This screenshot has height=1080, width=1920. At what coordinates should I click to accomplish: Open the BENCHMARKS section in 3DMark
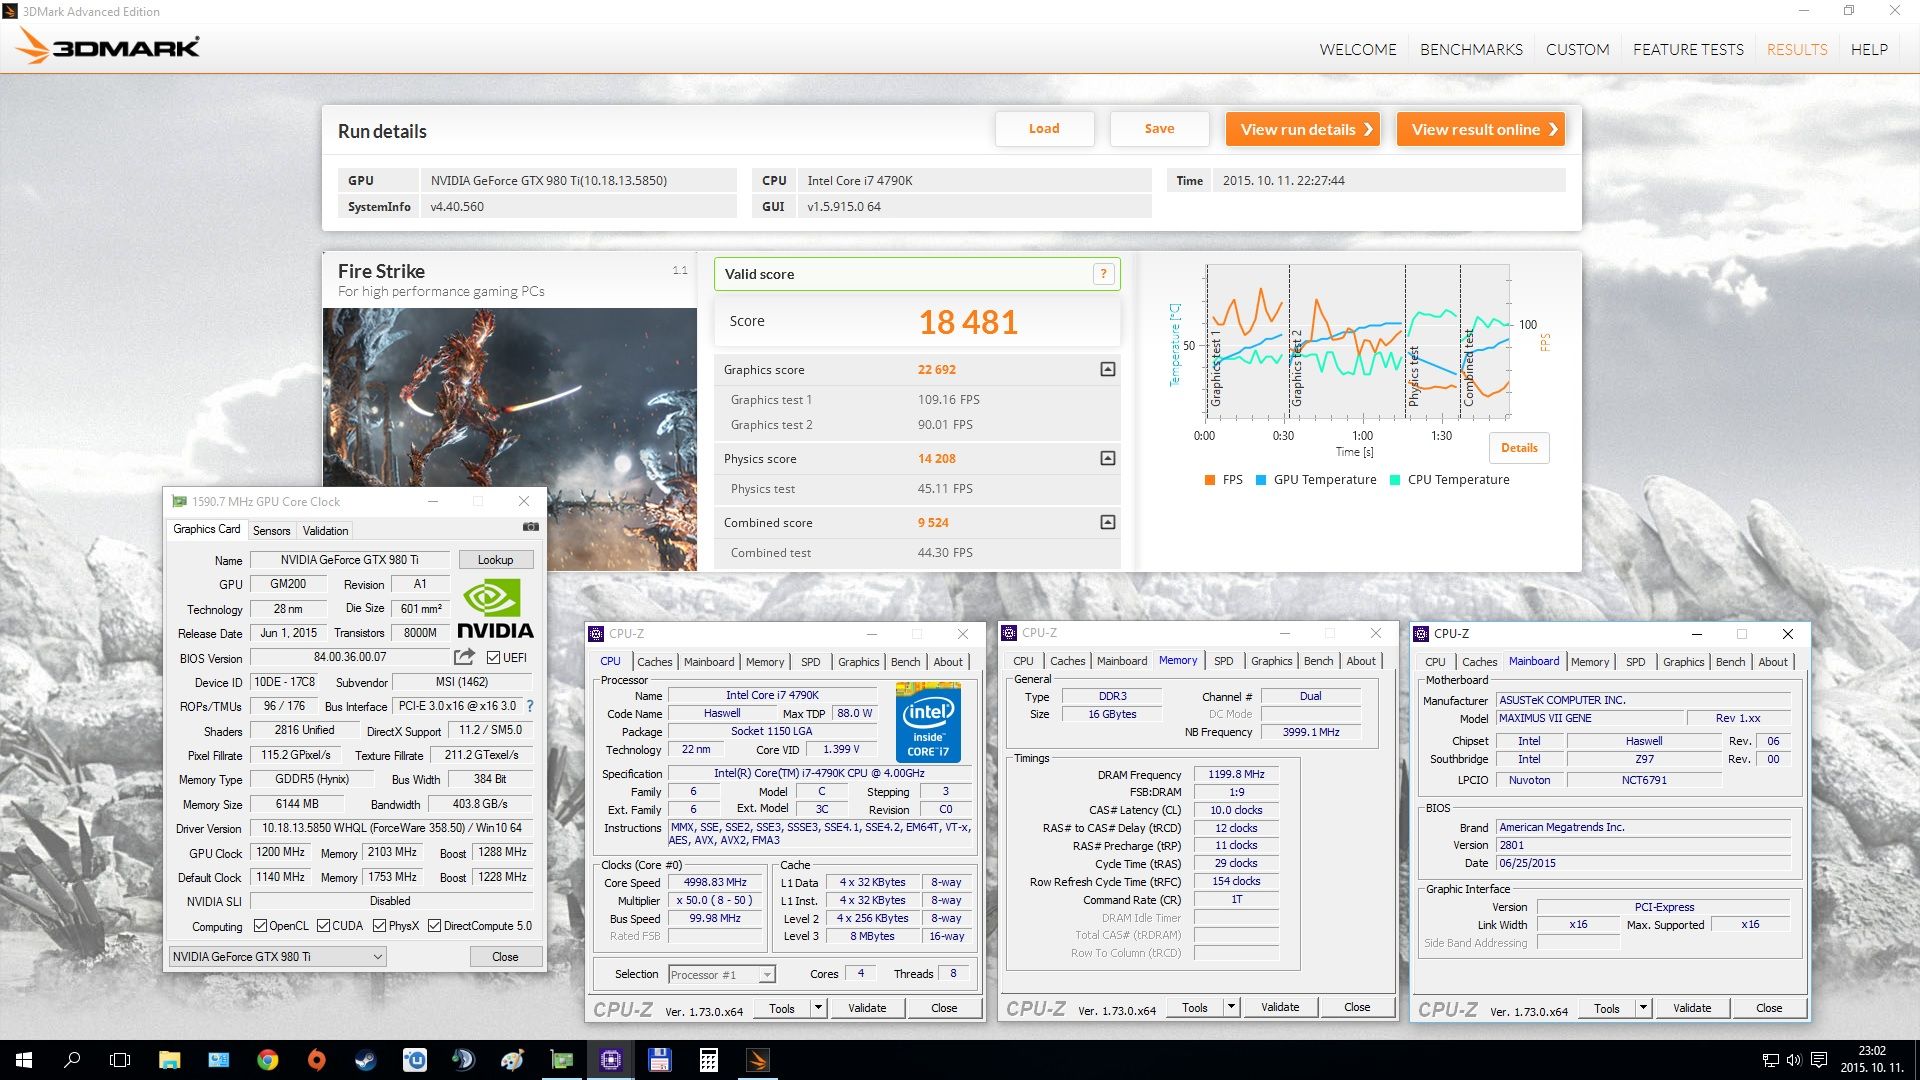coord(1471,49)
